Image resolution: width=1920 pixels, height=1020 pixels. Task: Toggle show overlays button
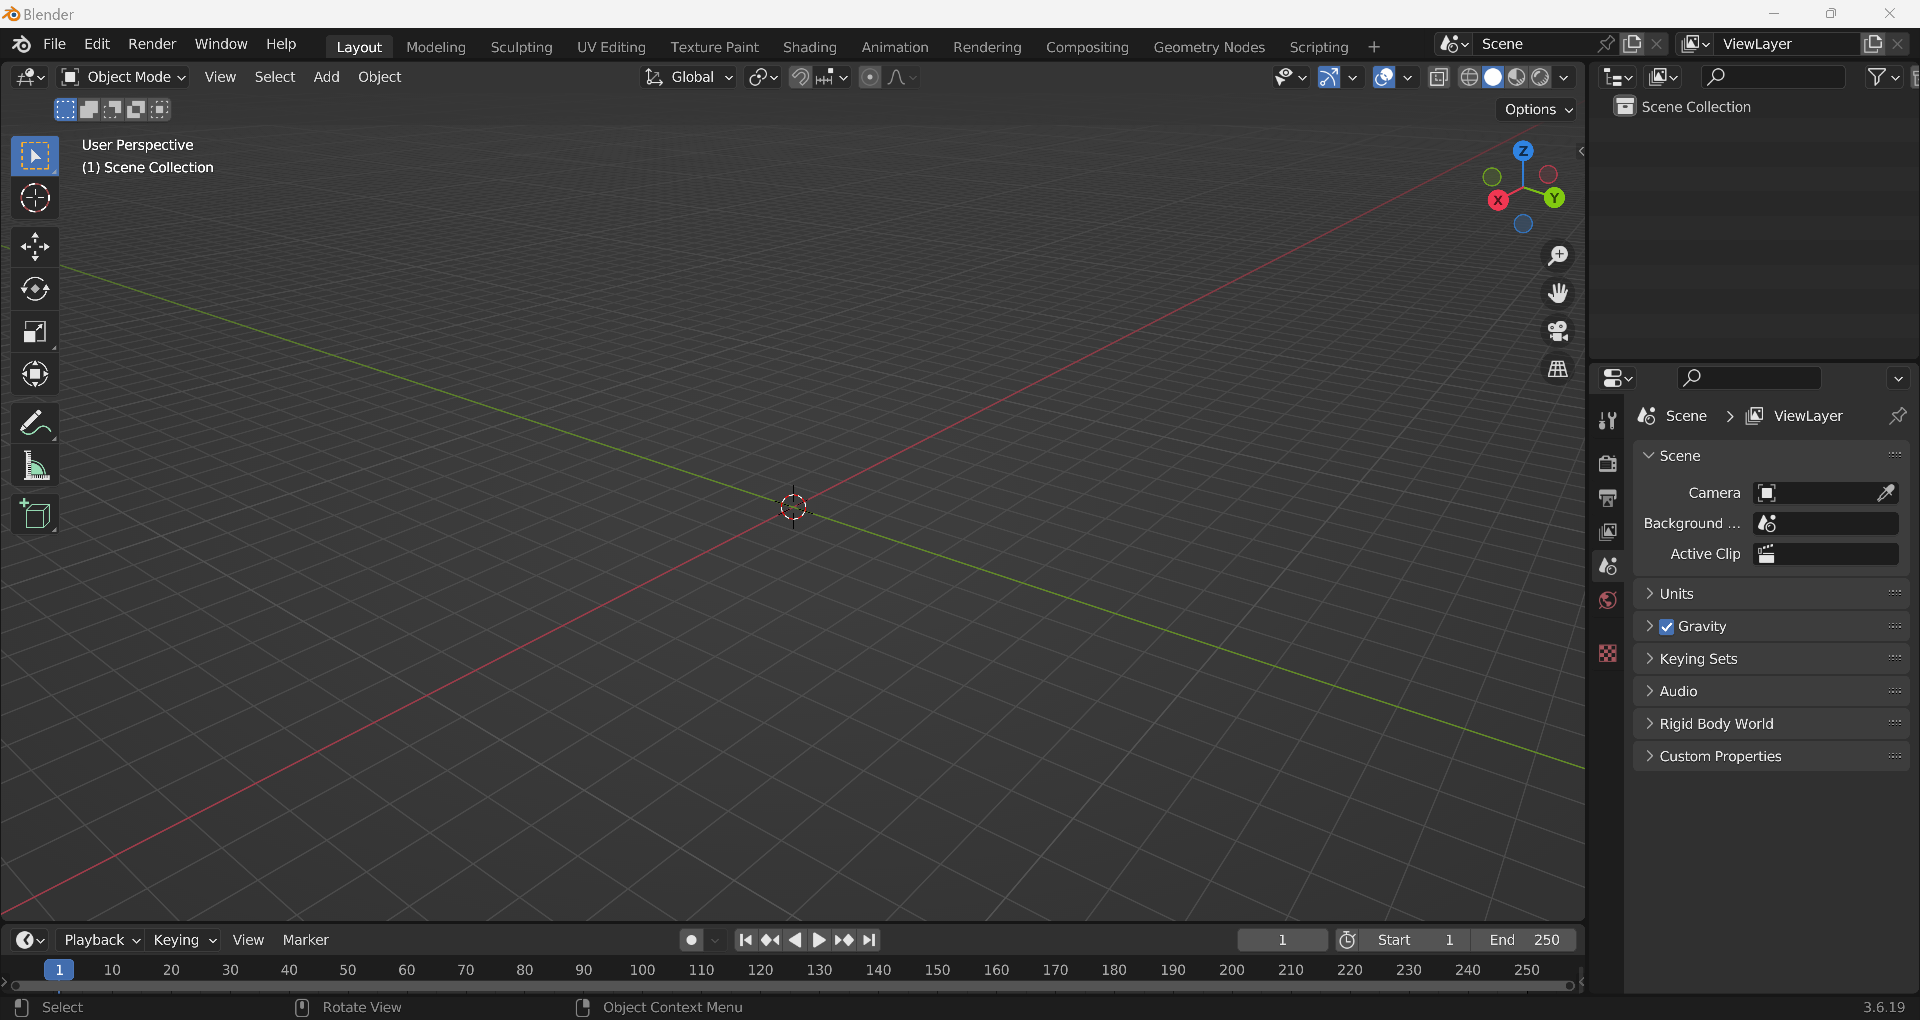coord(1384,77)
